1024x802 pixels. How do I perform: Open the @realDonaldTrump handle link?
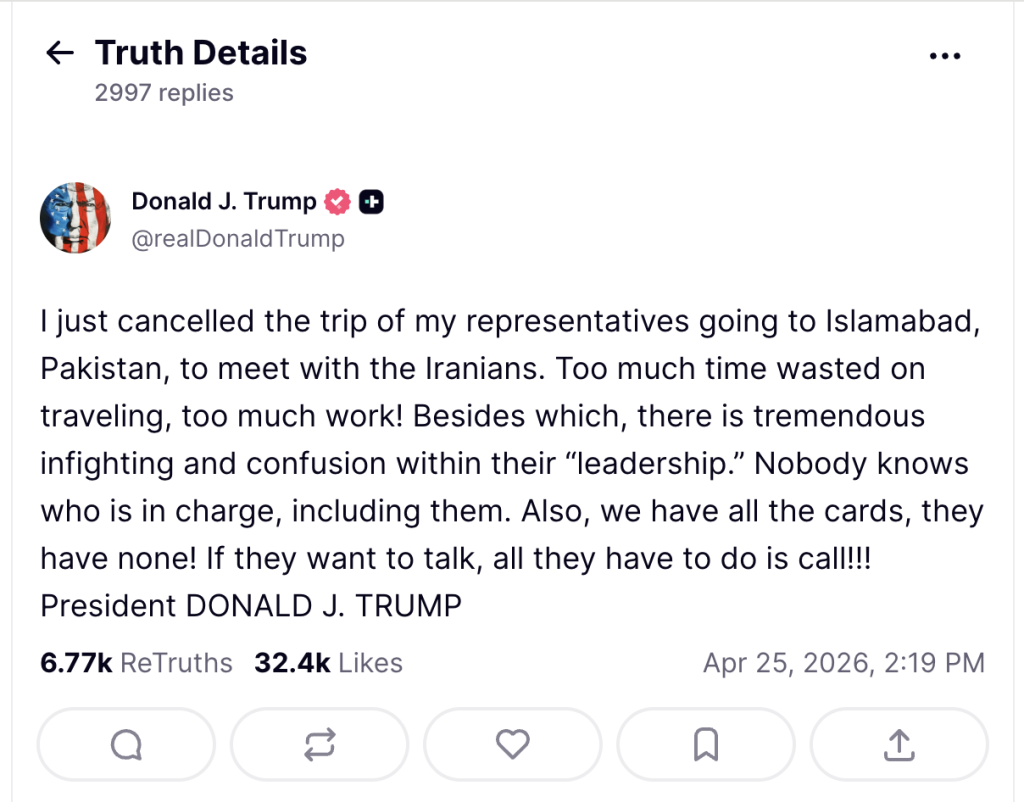[238, 239]
